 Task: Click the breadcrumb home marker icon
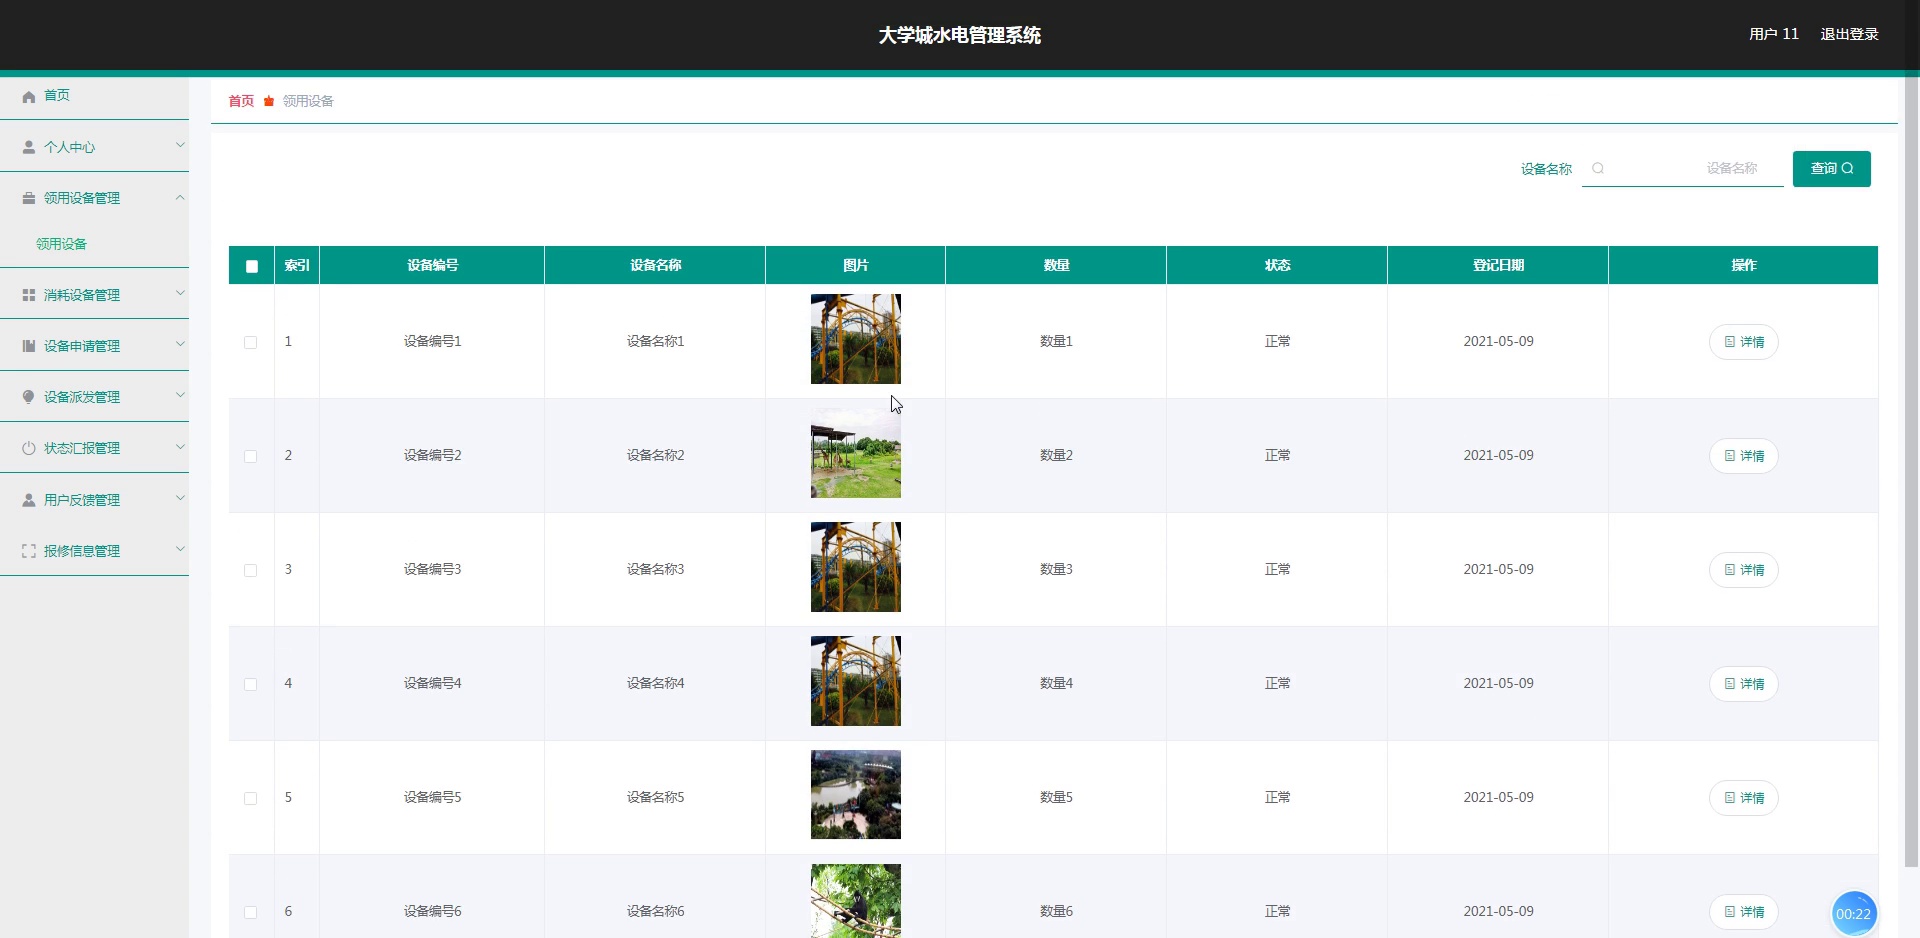[269, 101]
